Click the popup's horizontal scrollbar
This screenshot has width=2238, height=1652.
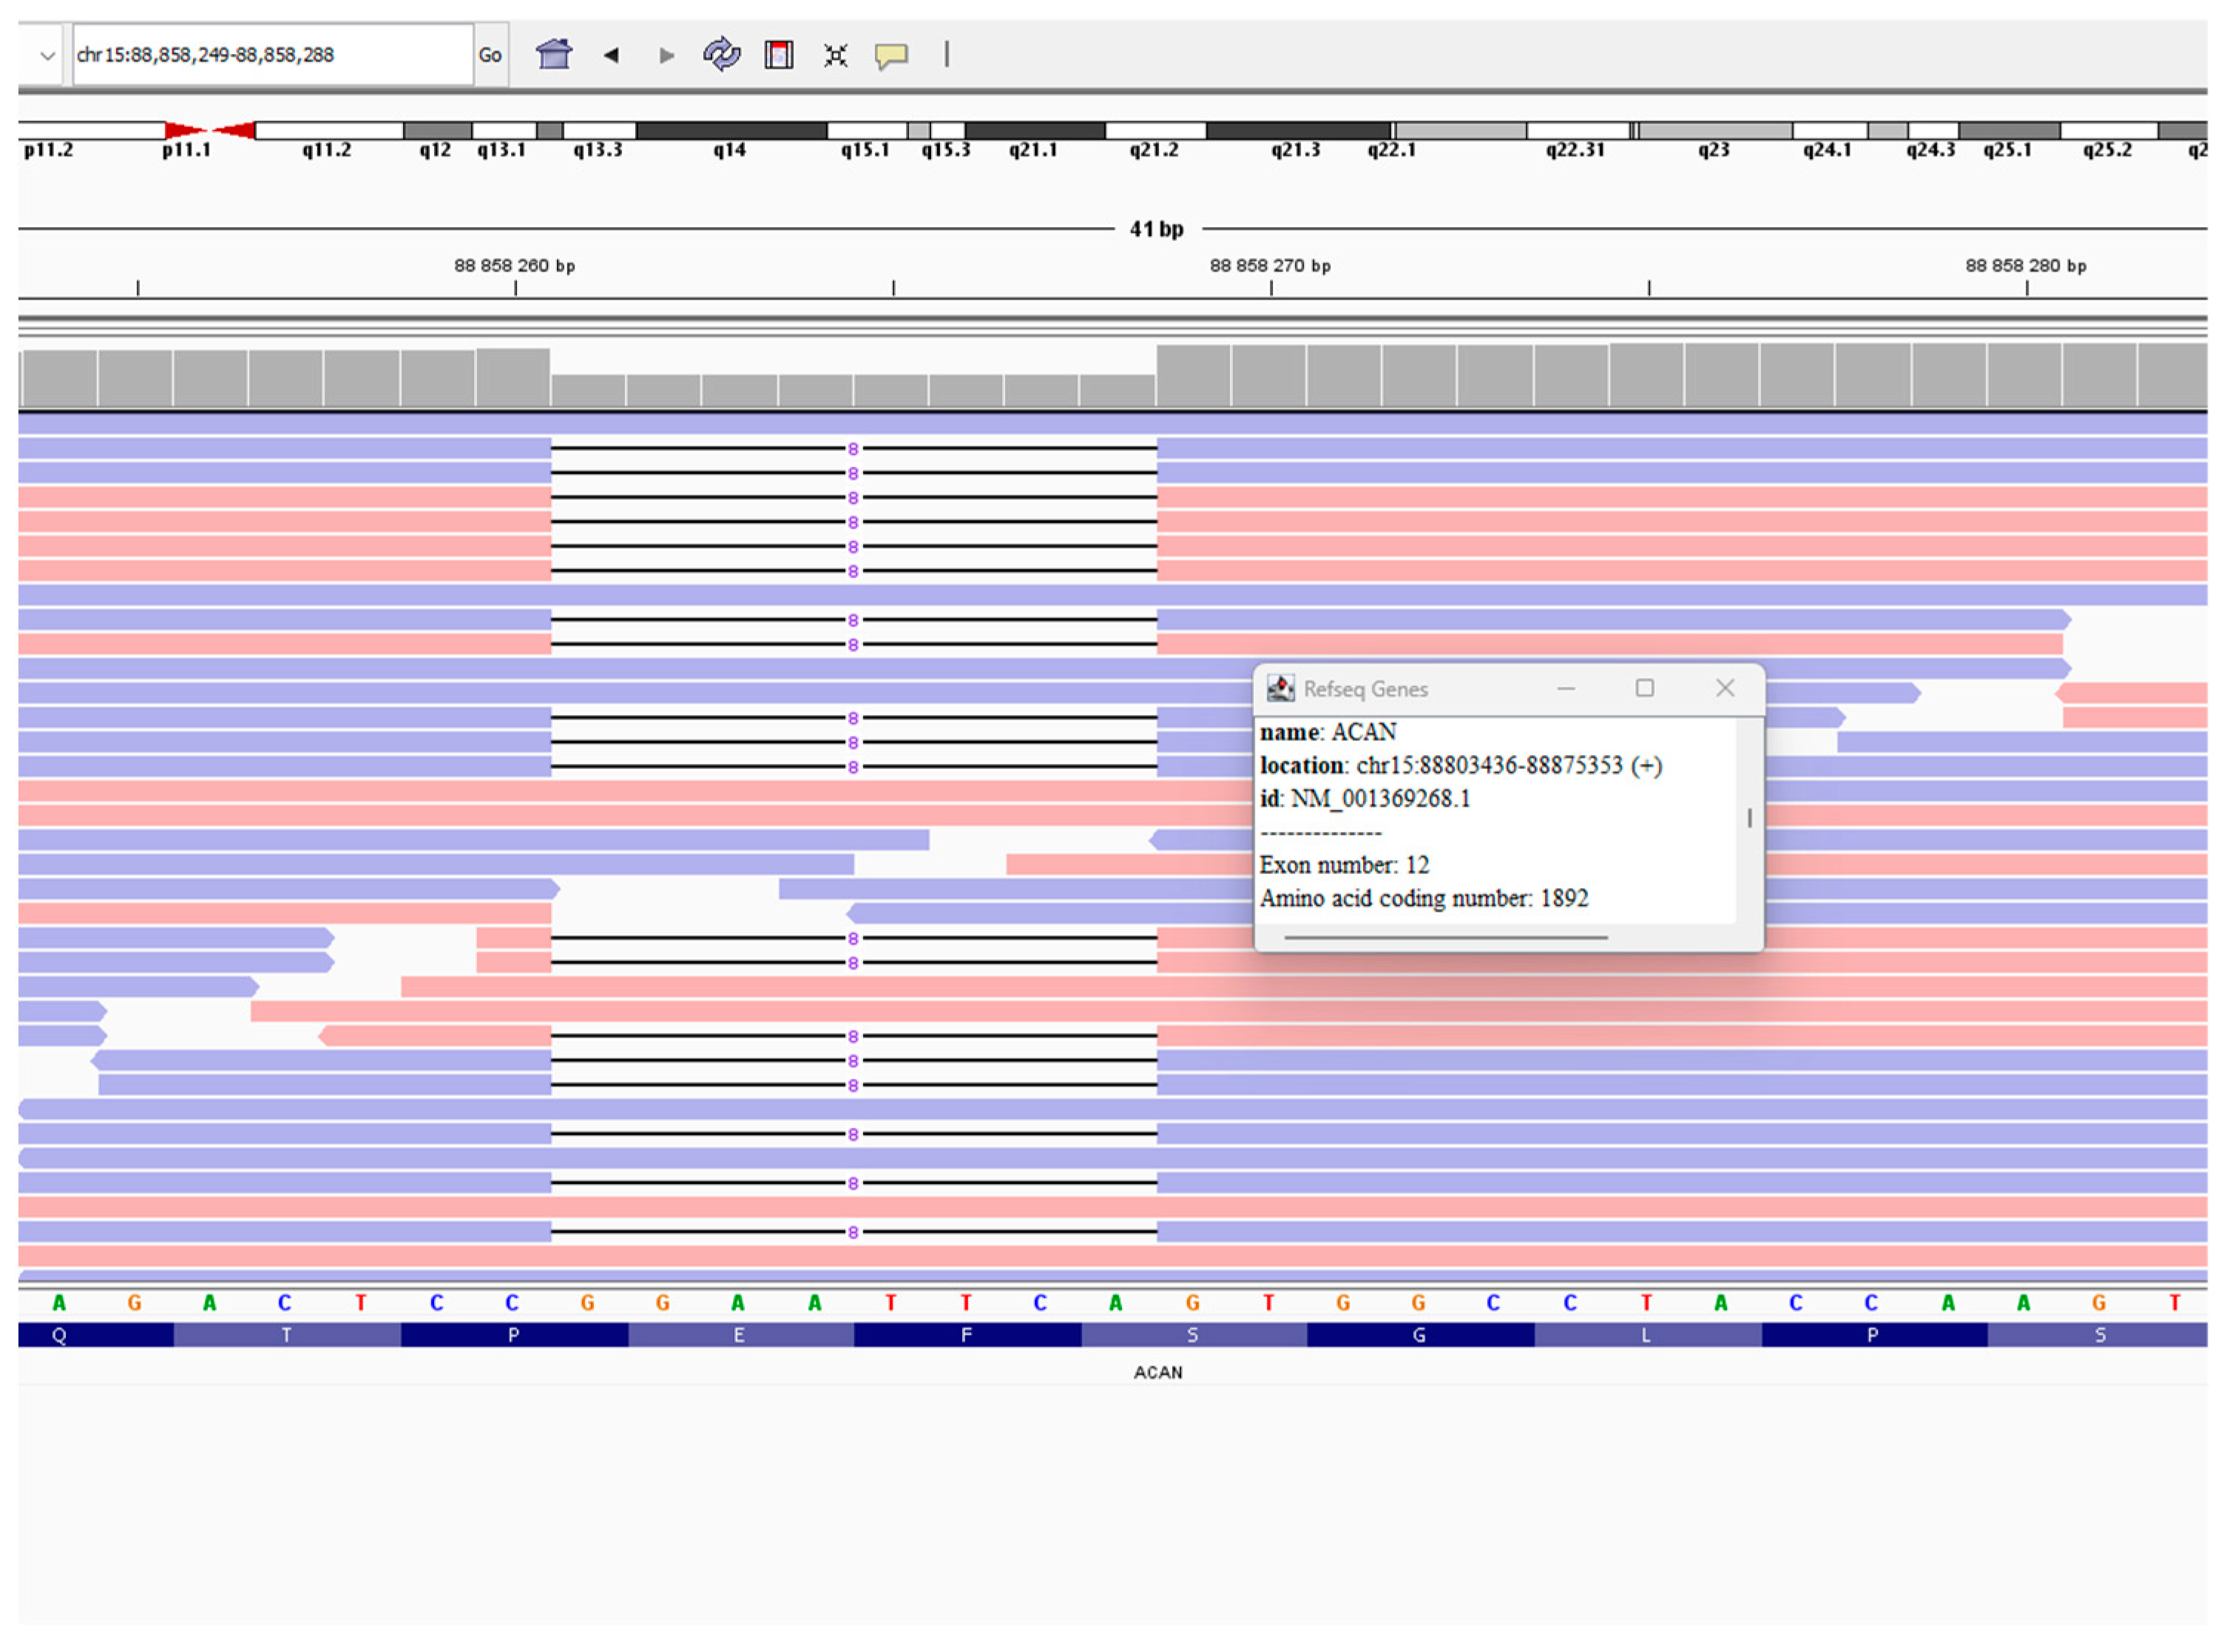1446,938
